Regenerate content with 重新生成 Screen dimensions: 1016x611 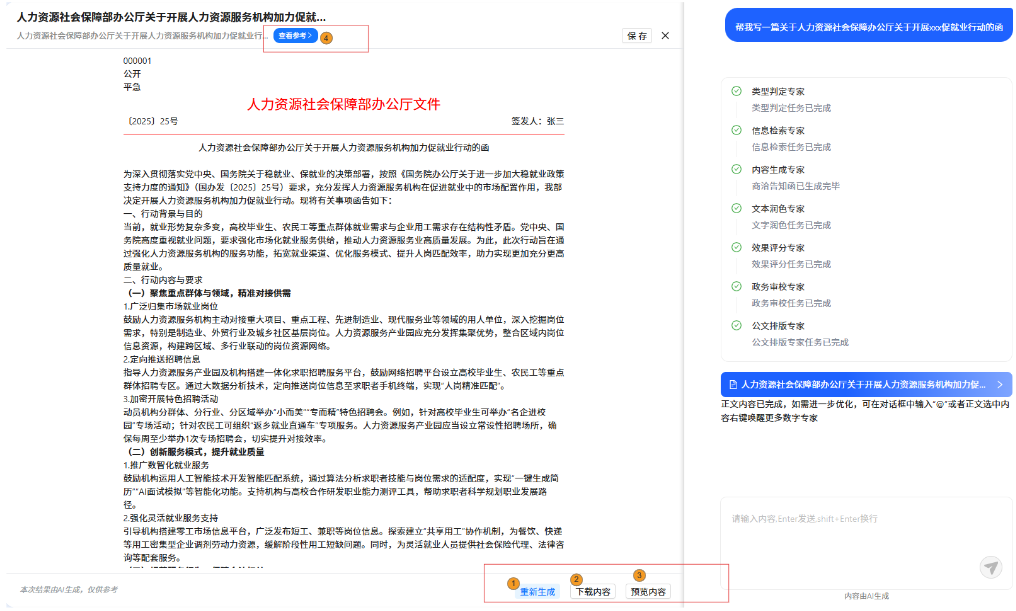[537, 592]
